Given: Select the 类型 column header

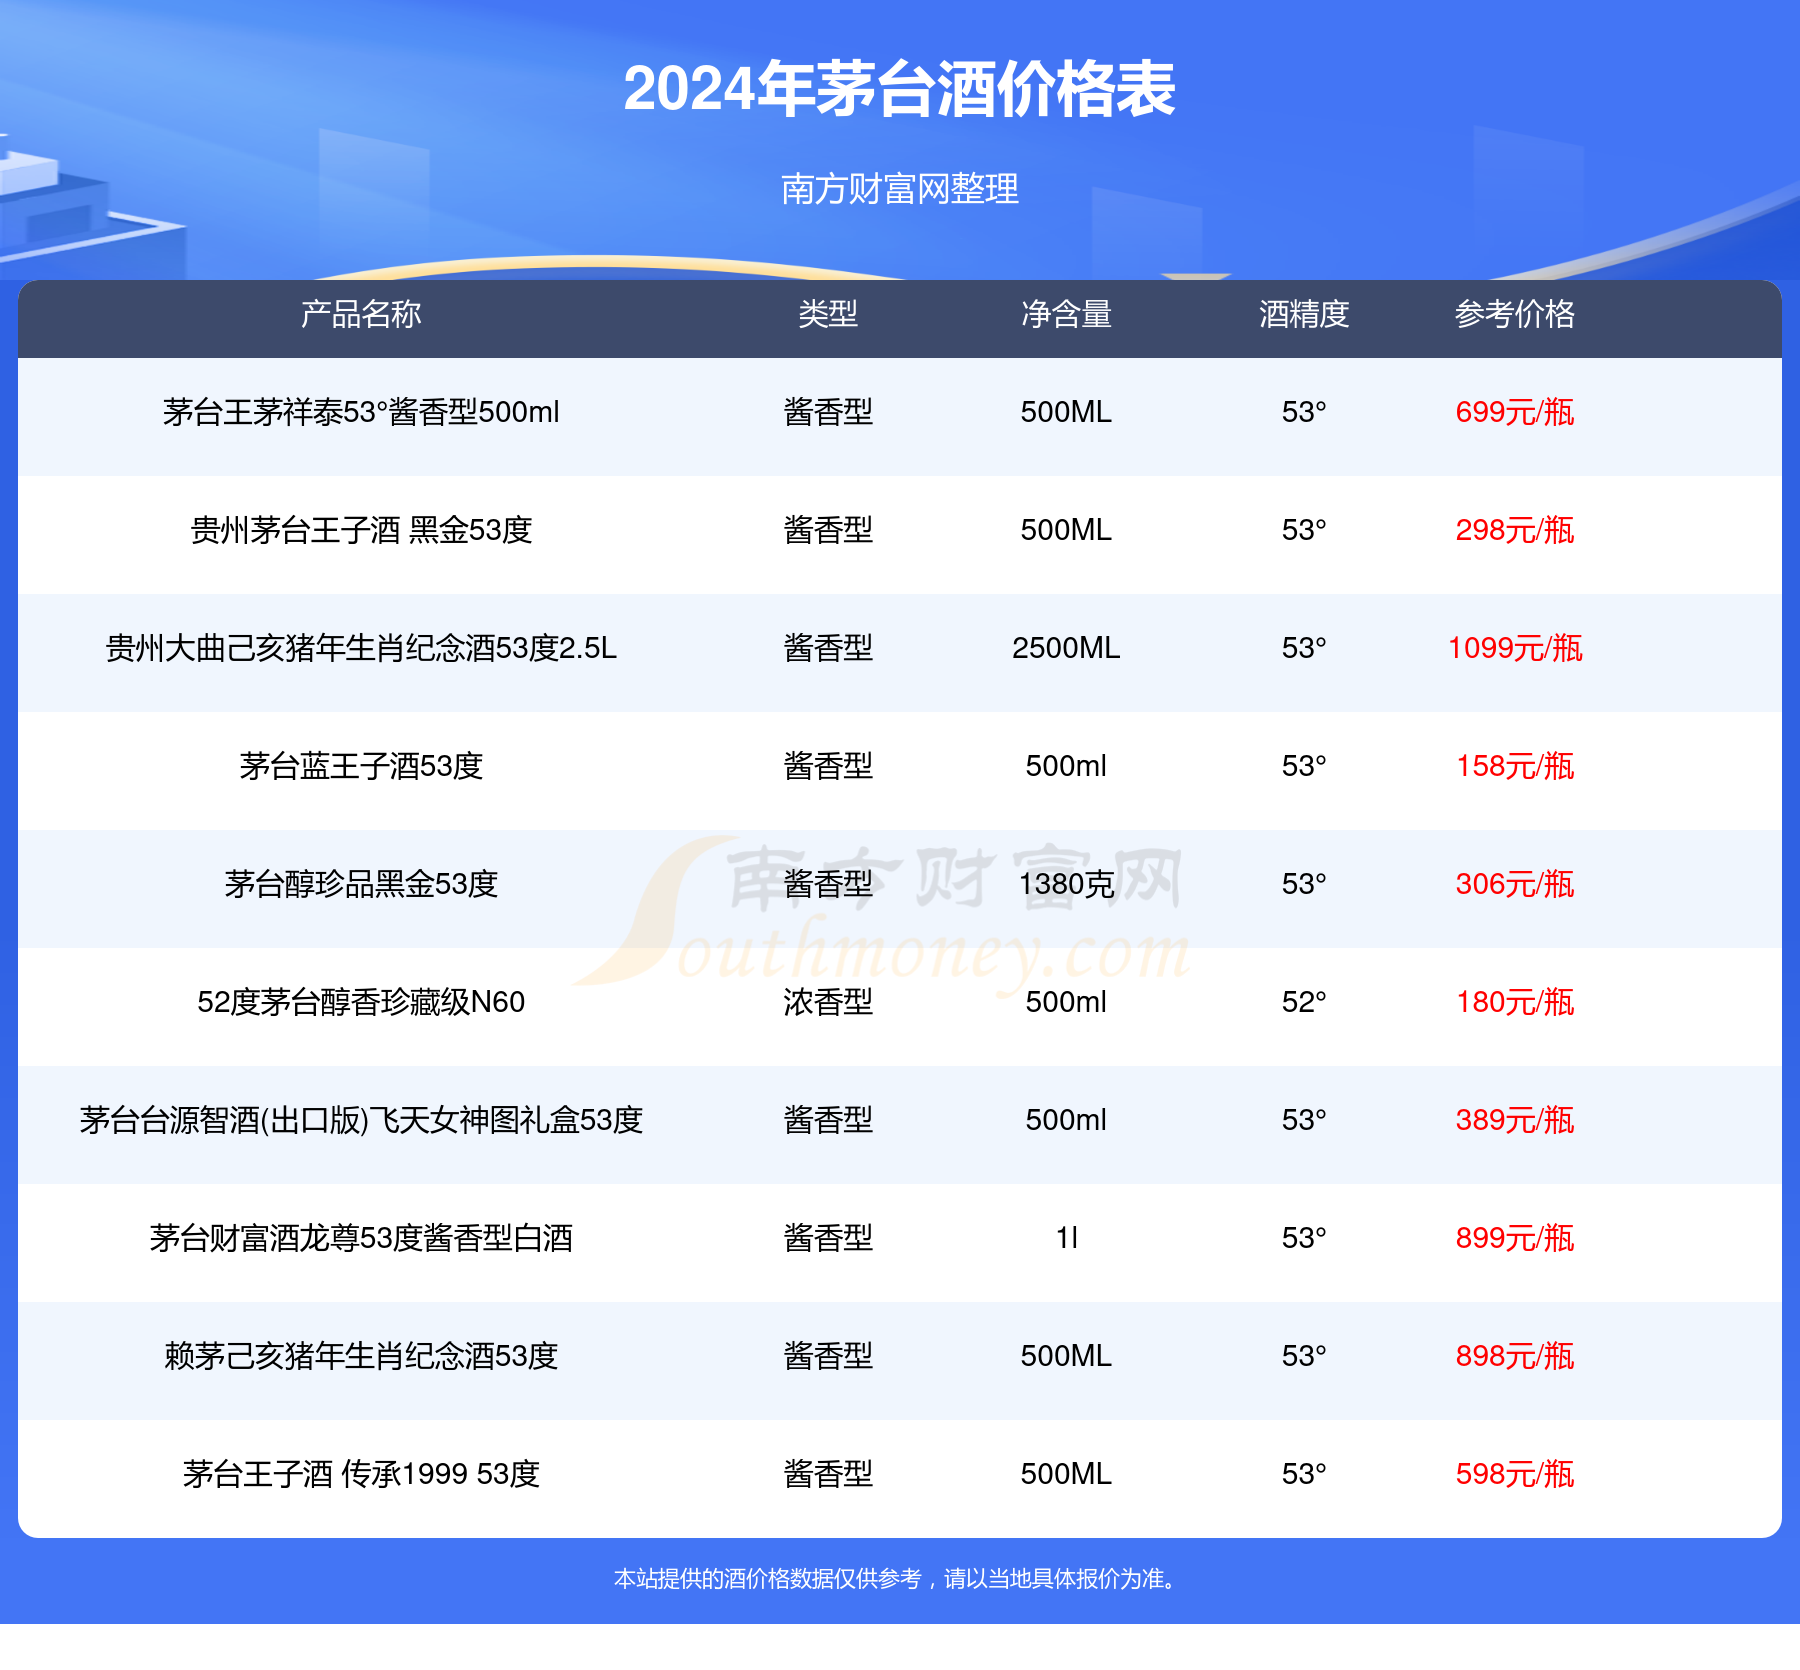Looking at the screenshot, I should (x=828, y=315).
